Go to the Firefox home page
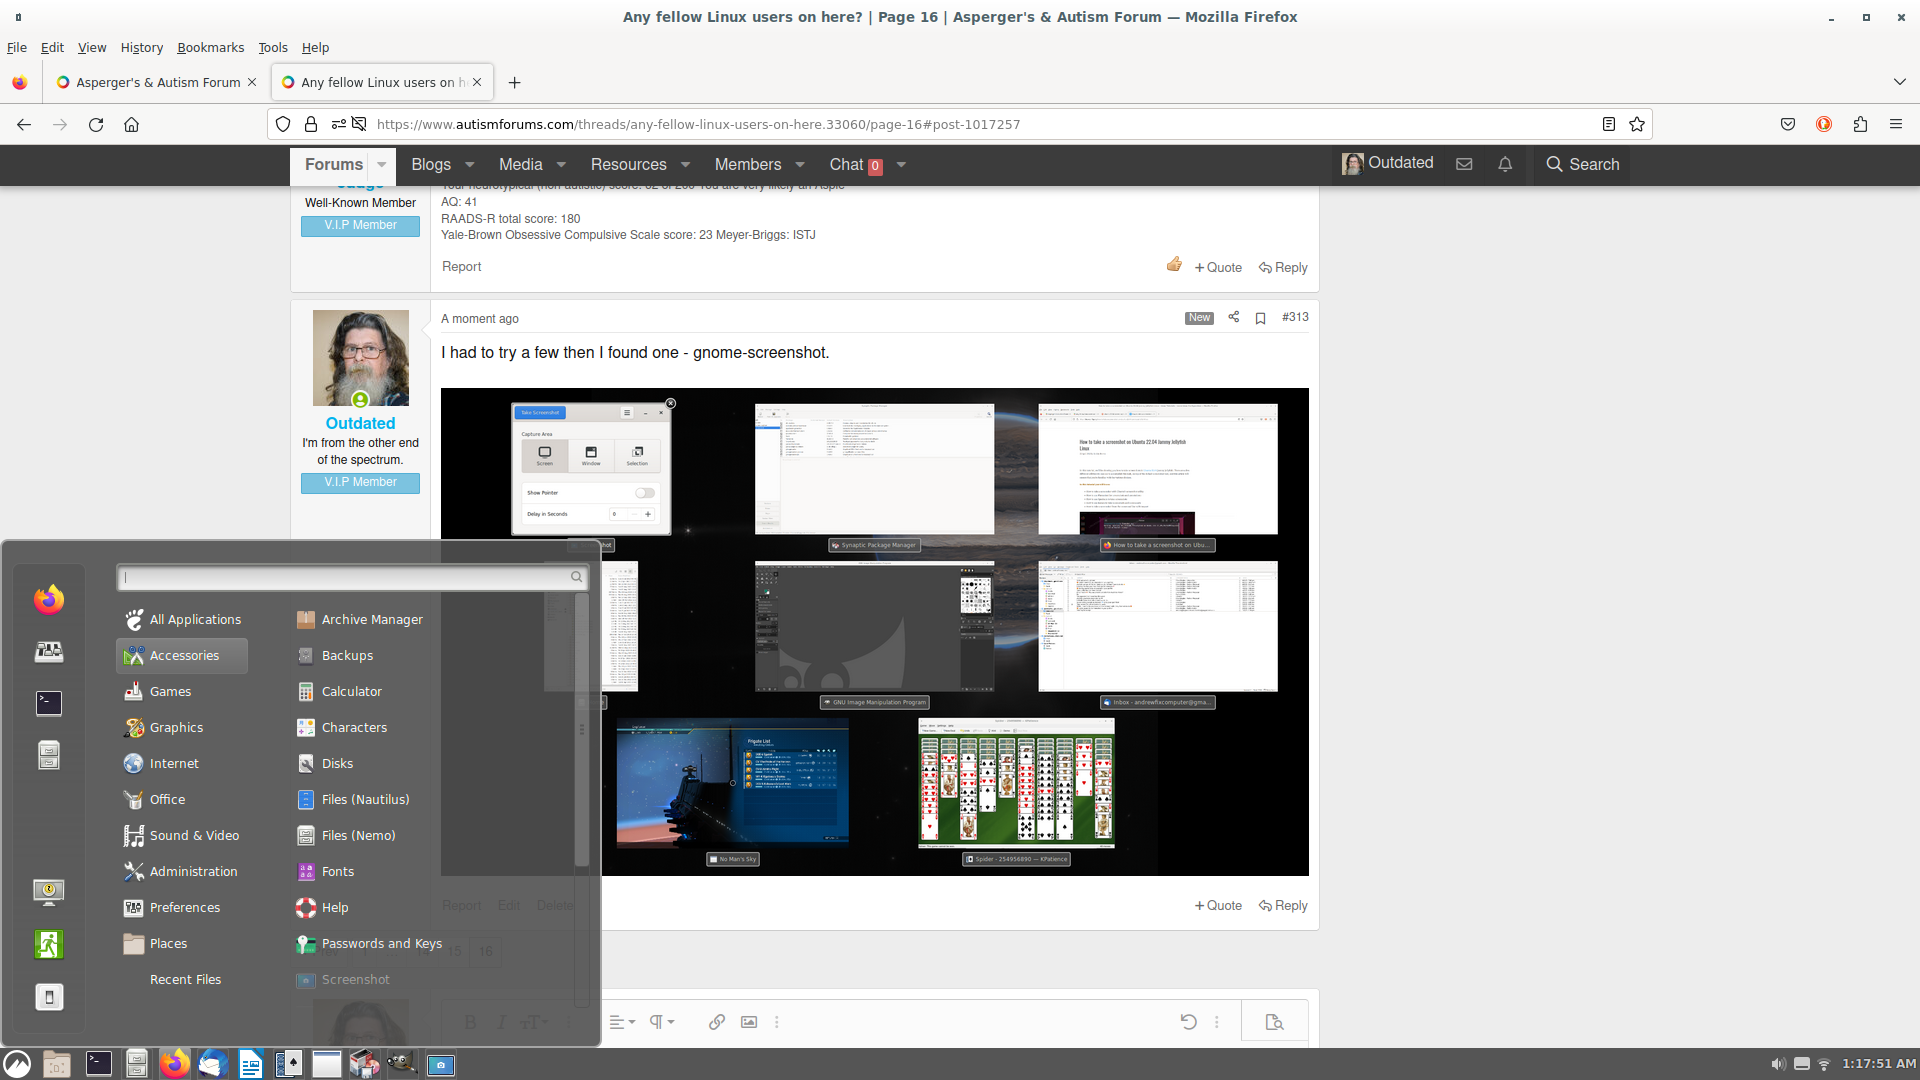This screenshot has height=1080, width=1920. click(x=131, y=124)
